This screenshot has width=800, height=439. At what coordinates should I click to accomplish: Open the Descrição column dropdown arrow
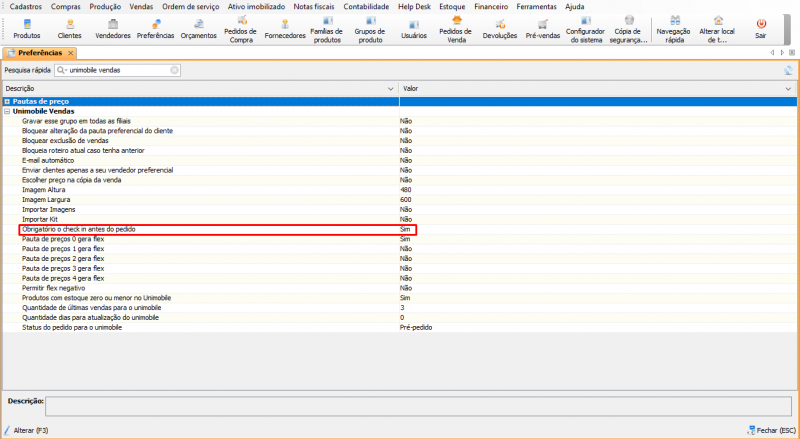[391, 89]
